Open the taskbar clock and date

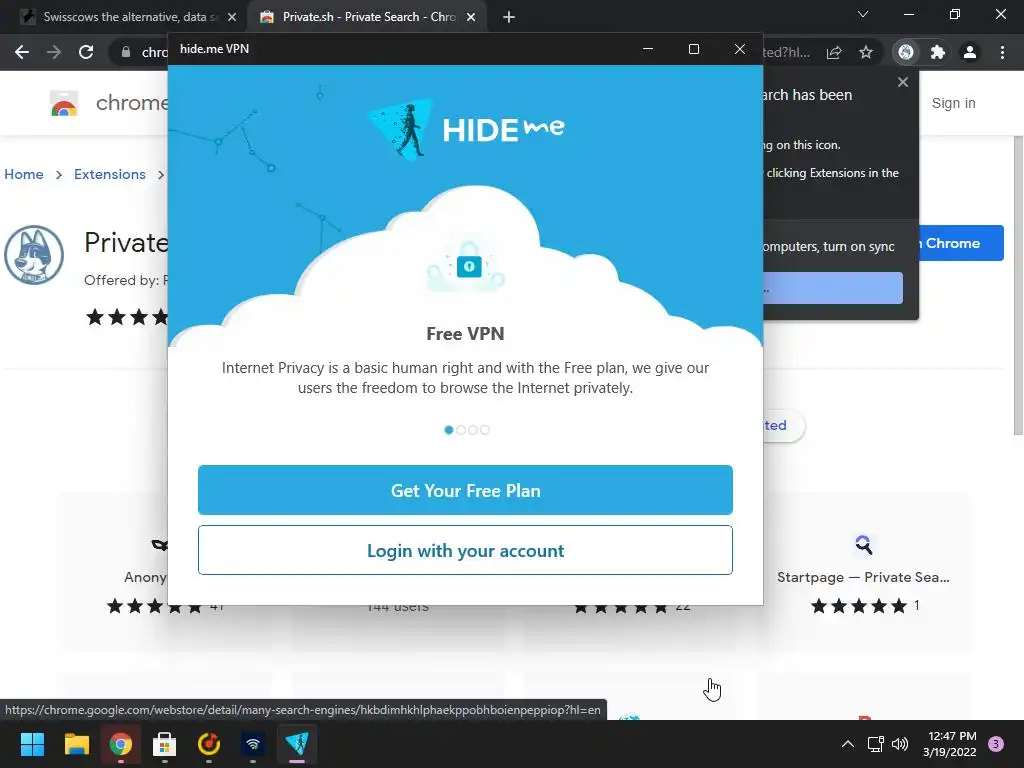[950, 744]
